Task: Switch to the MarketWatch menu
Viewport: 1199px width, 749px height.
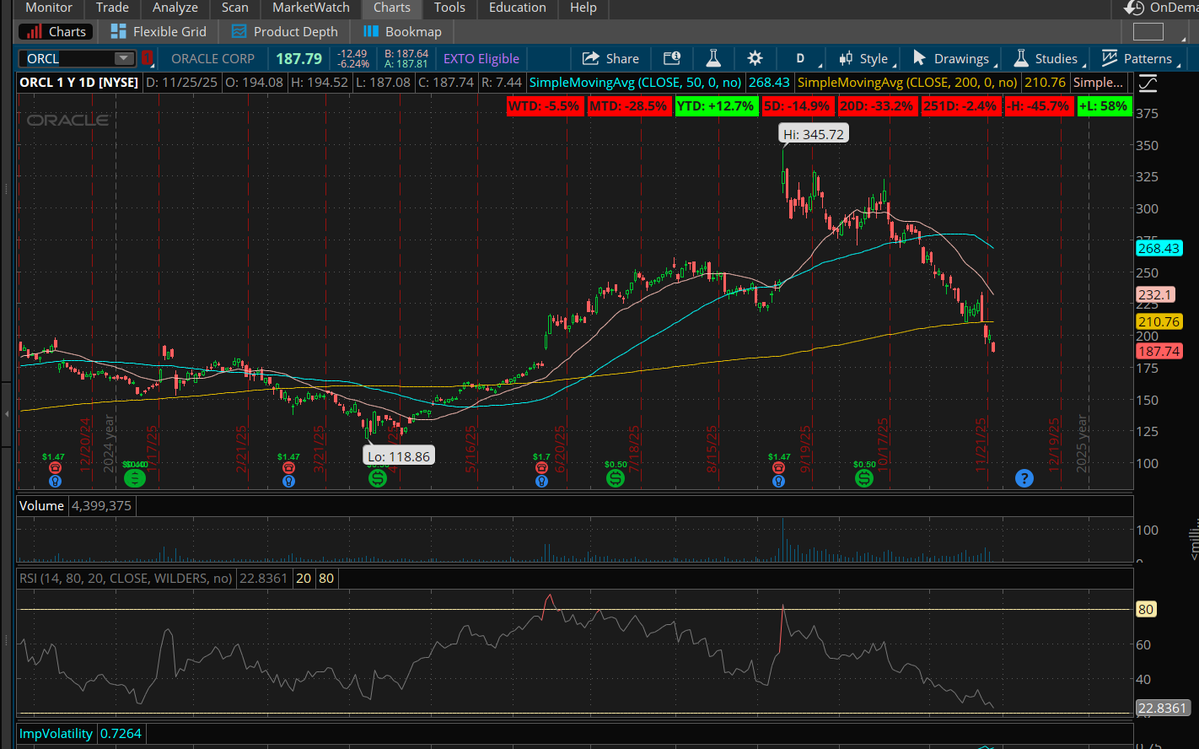Action: [310, 8]
